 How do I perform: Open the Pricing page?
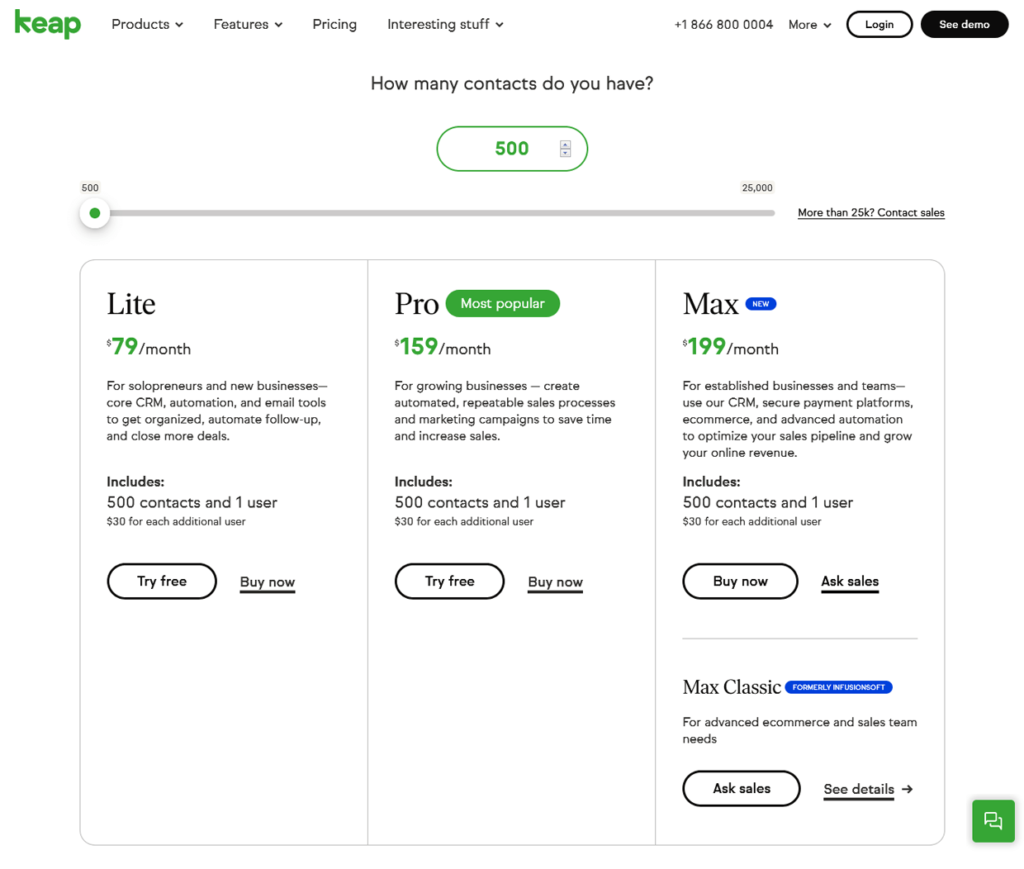[334, 24]
